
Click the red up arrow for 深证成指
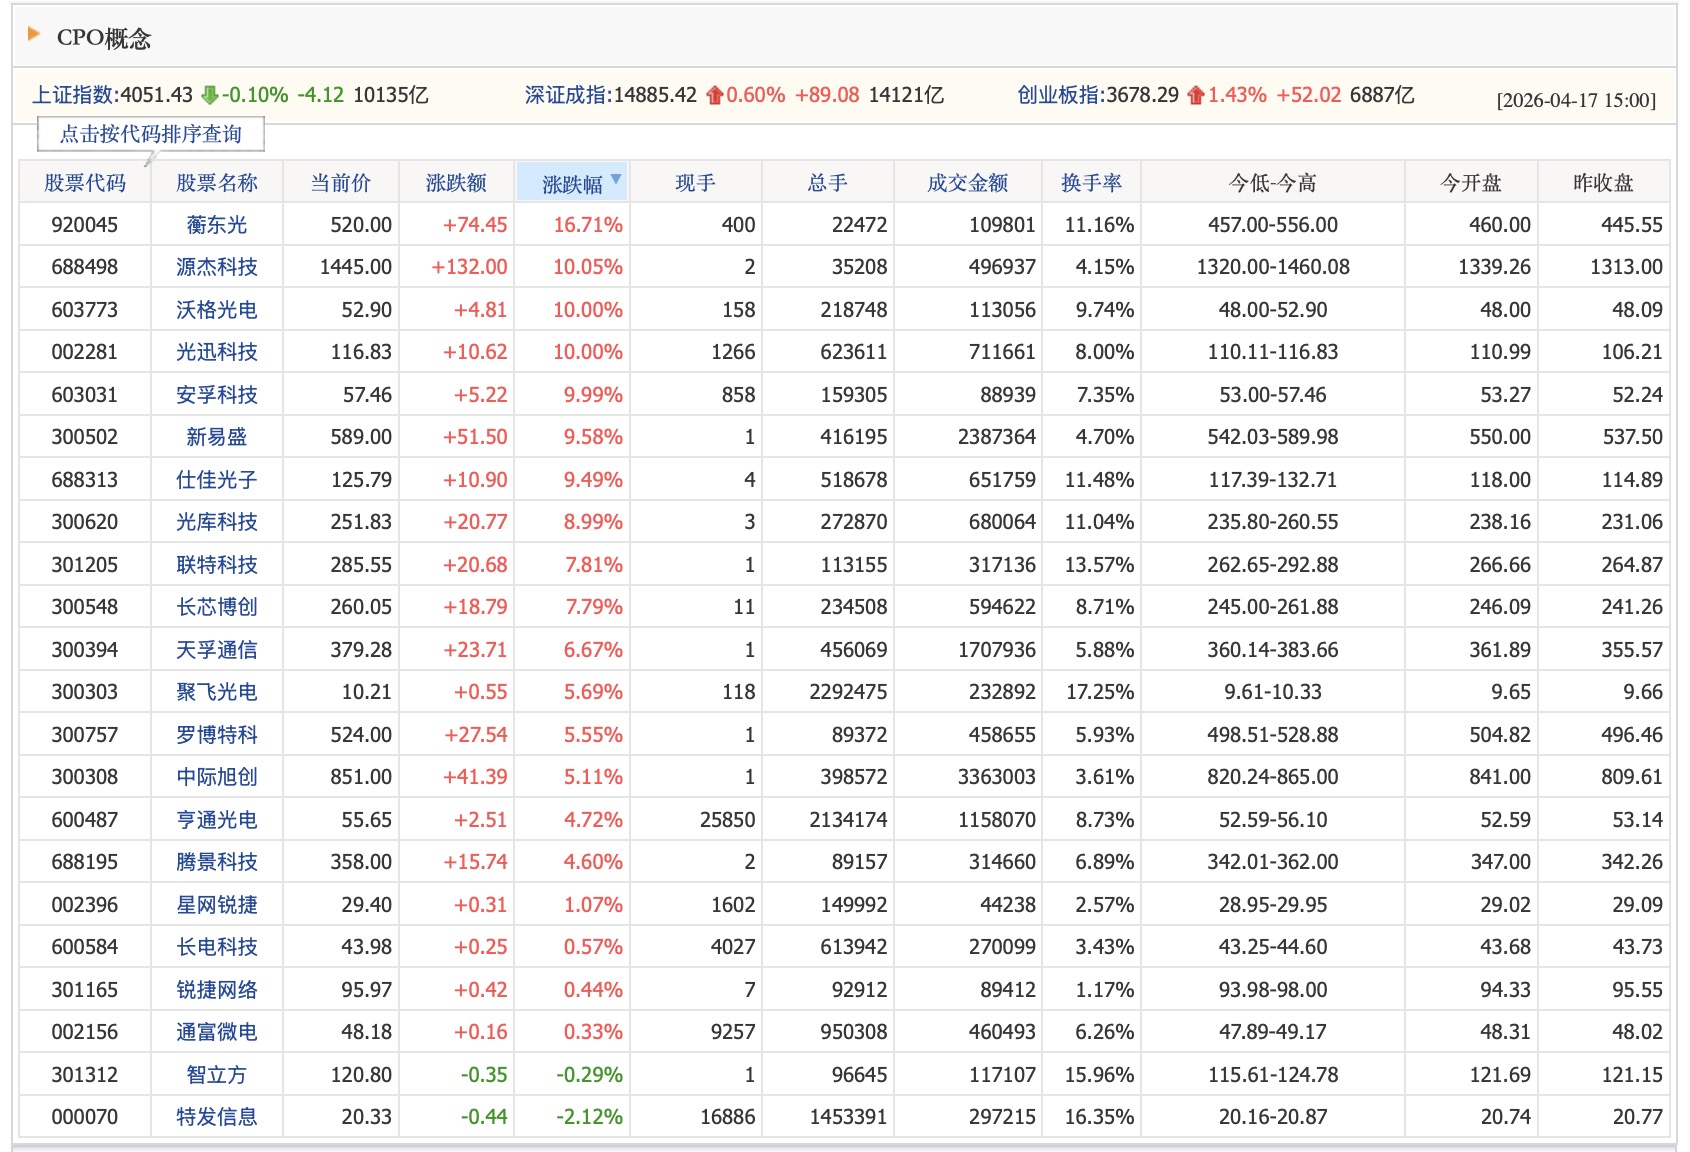[x=714, y=96]
